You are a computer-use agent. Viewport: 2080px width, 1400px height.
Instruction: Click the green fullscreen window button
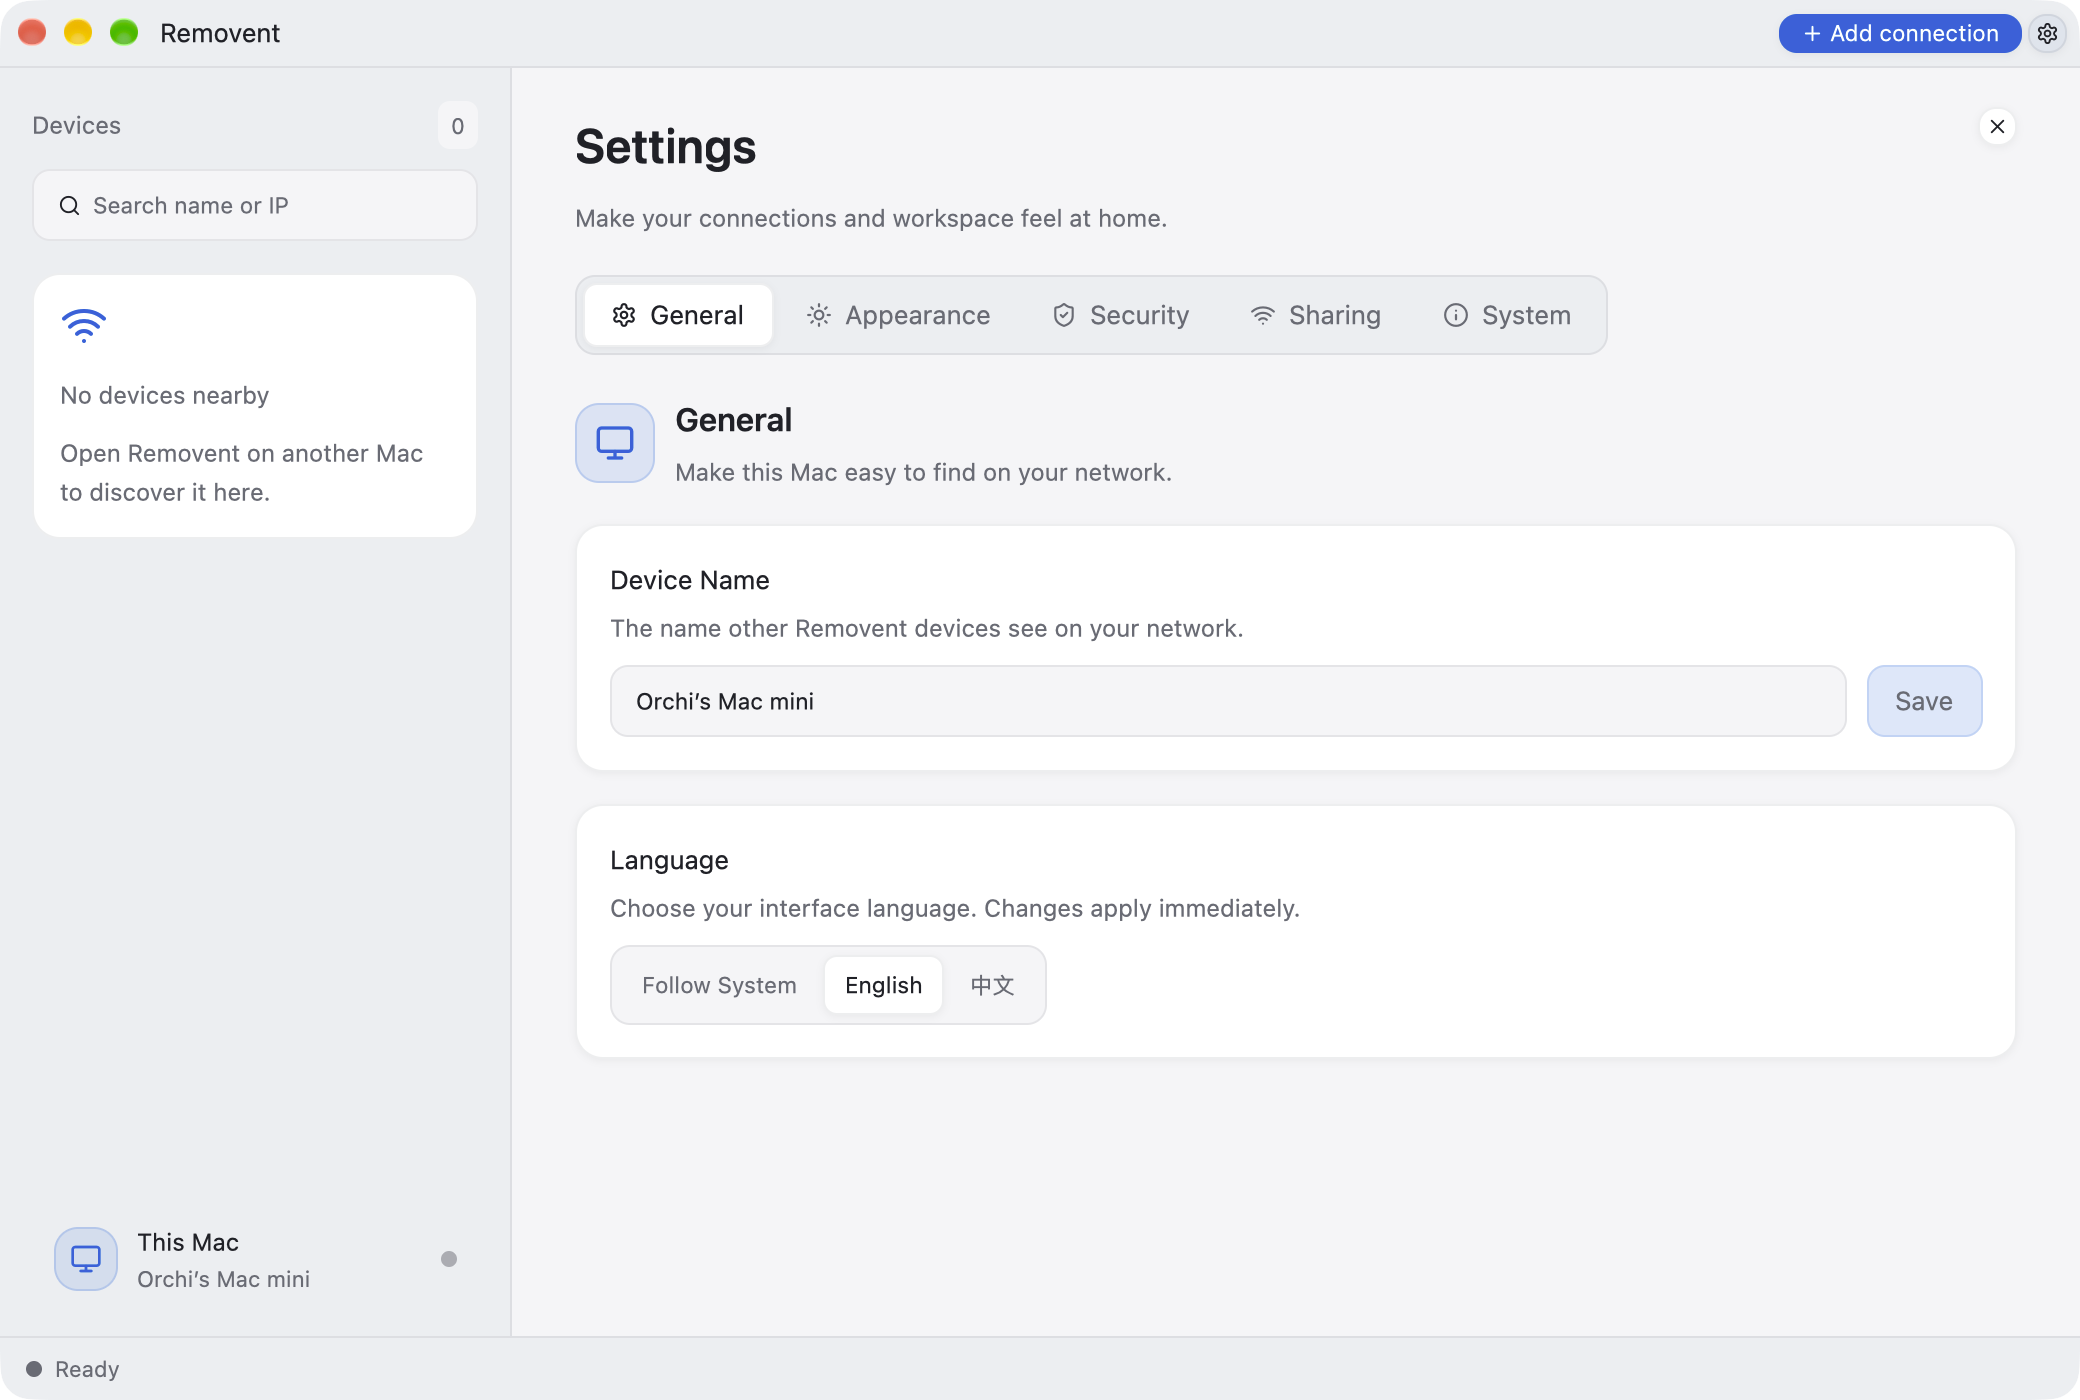pyautogui.click(x=124, y=33)
